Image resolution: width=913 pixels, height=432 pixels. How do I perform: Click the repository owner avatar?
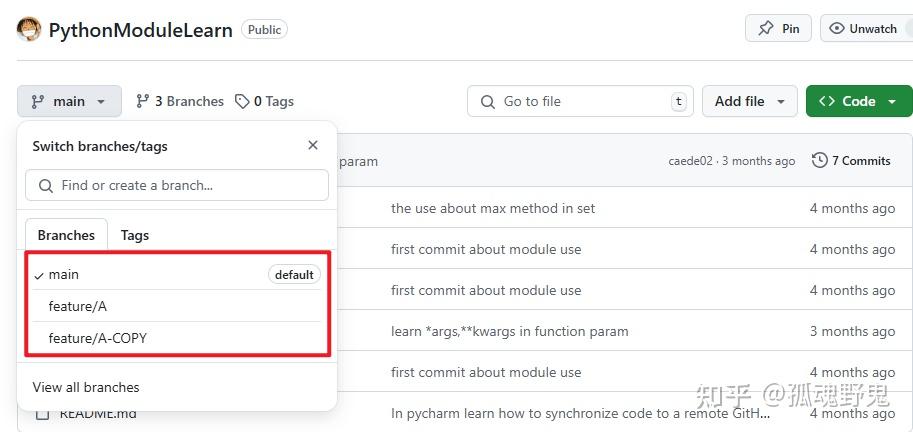coord(29,29)
